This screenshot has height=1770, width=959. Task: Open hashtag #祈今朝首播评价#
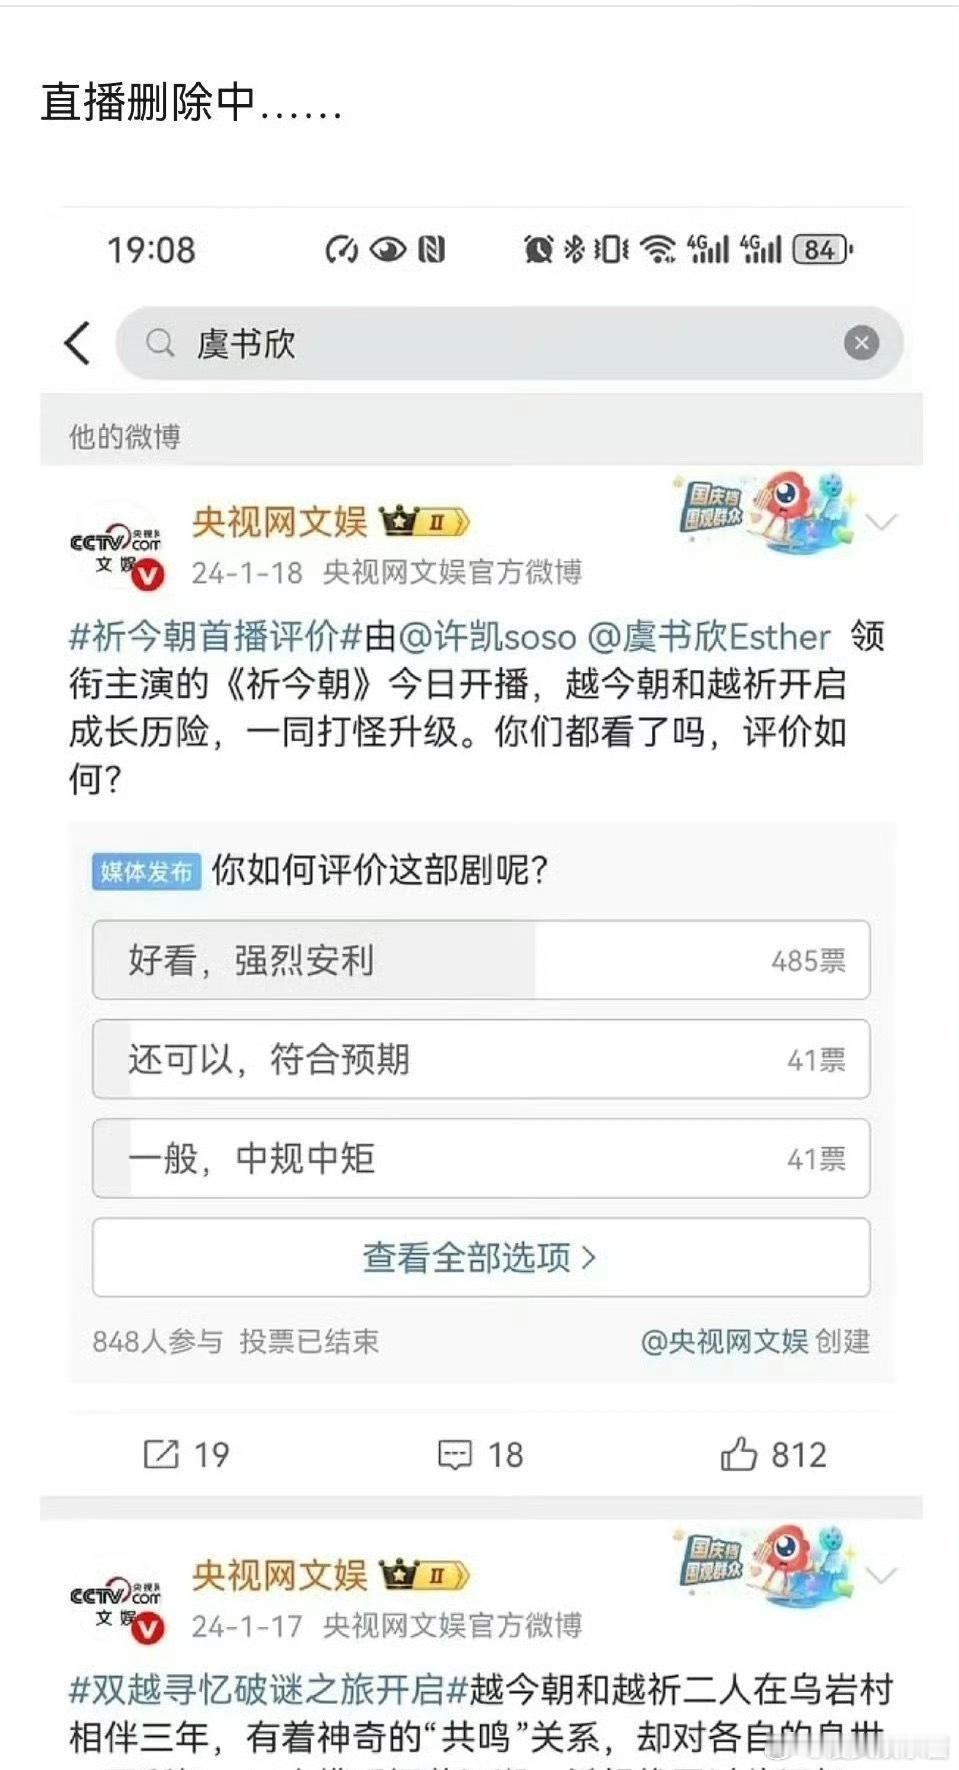215,636
